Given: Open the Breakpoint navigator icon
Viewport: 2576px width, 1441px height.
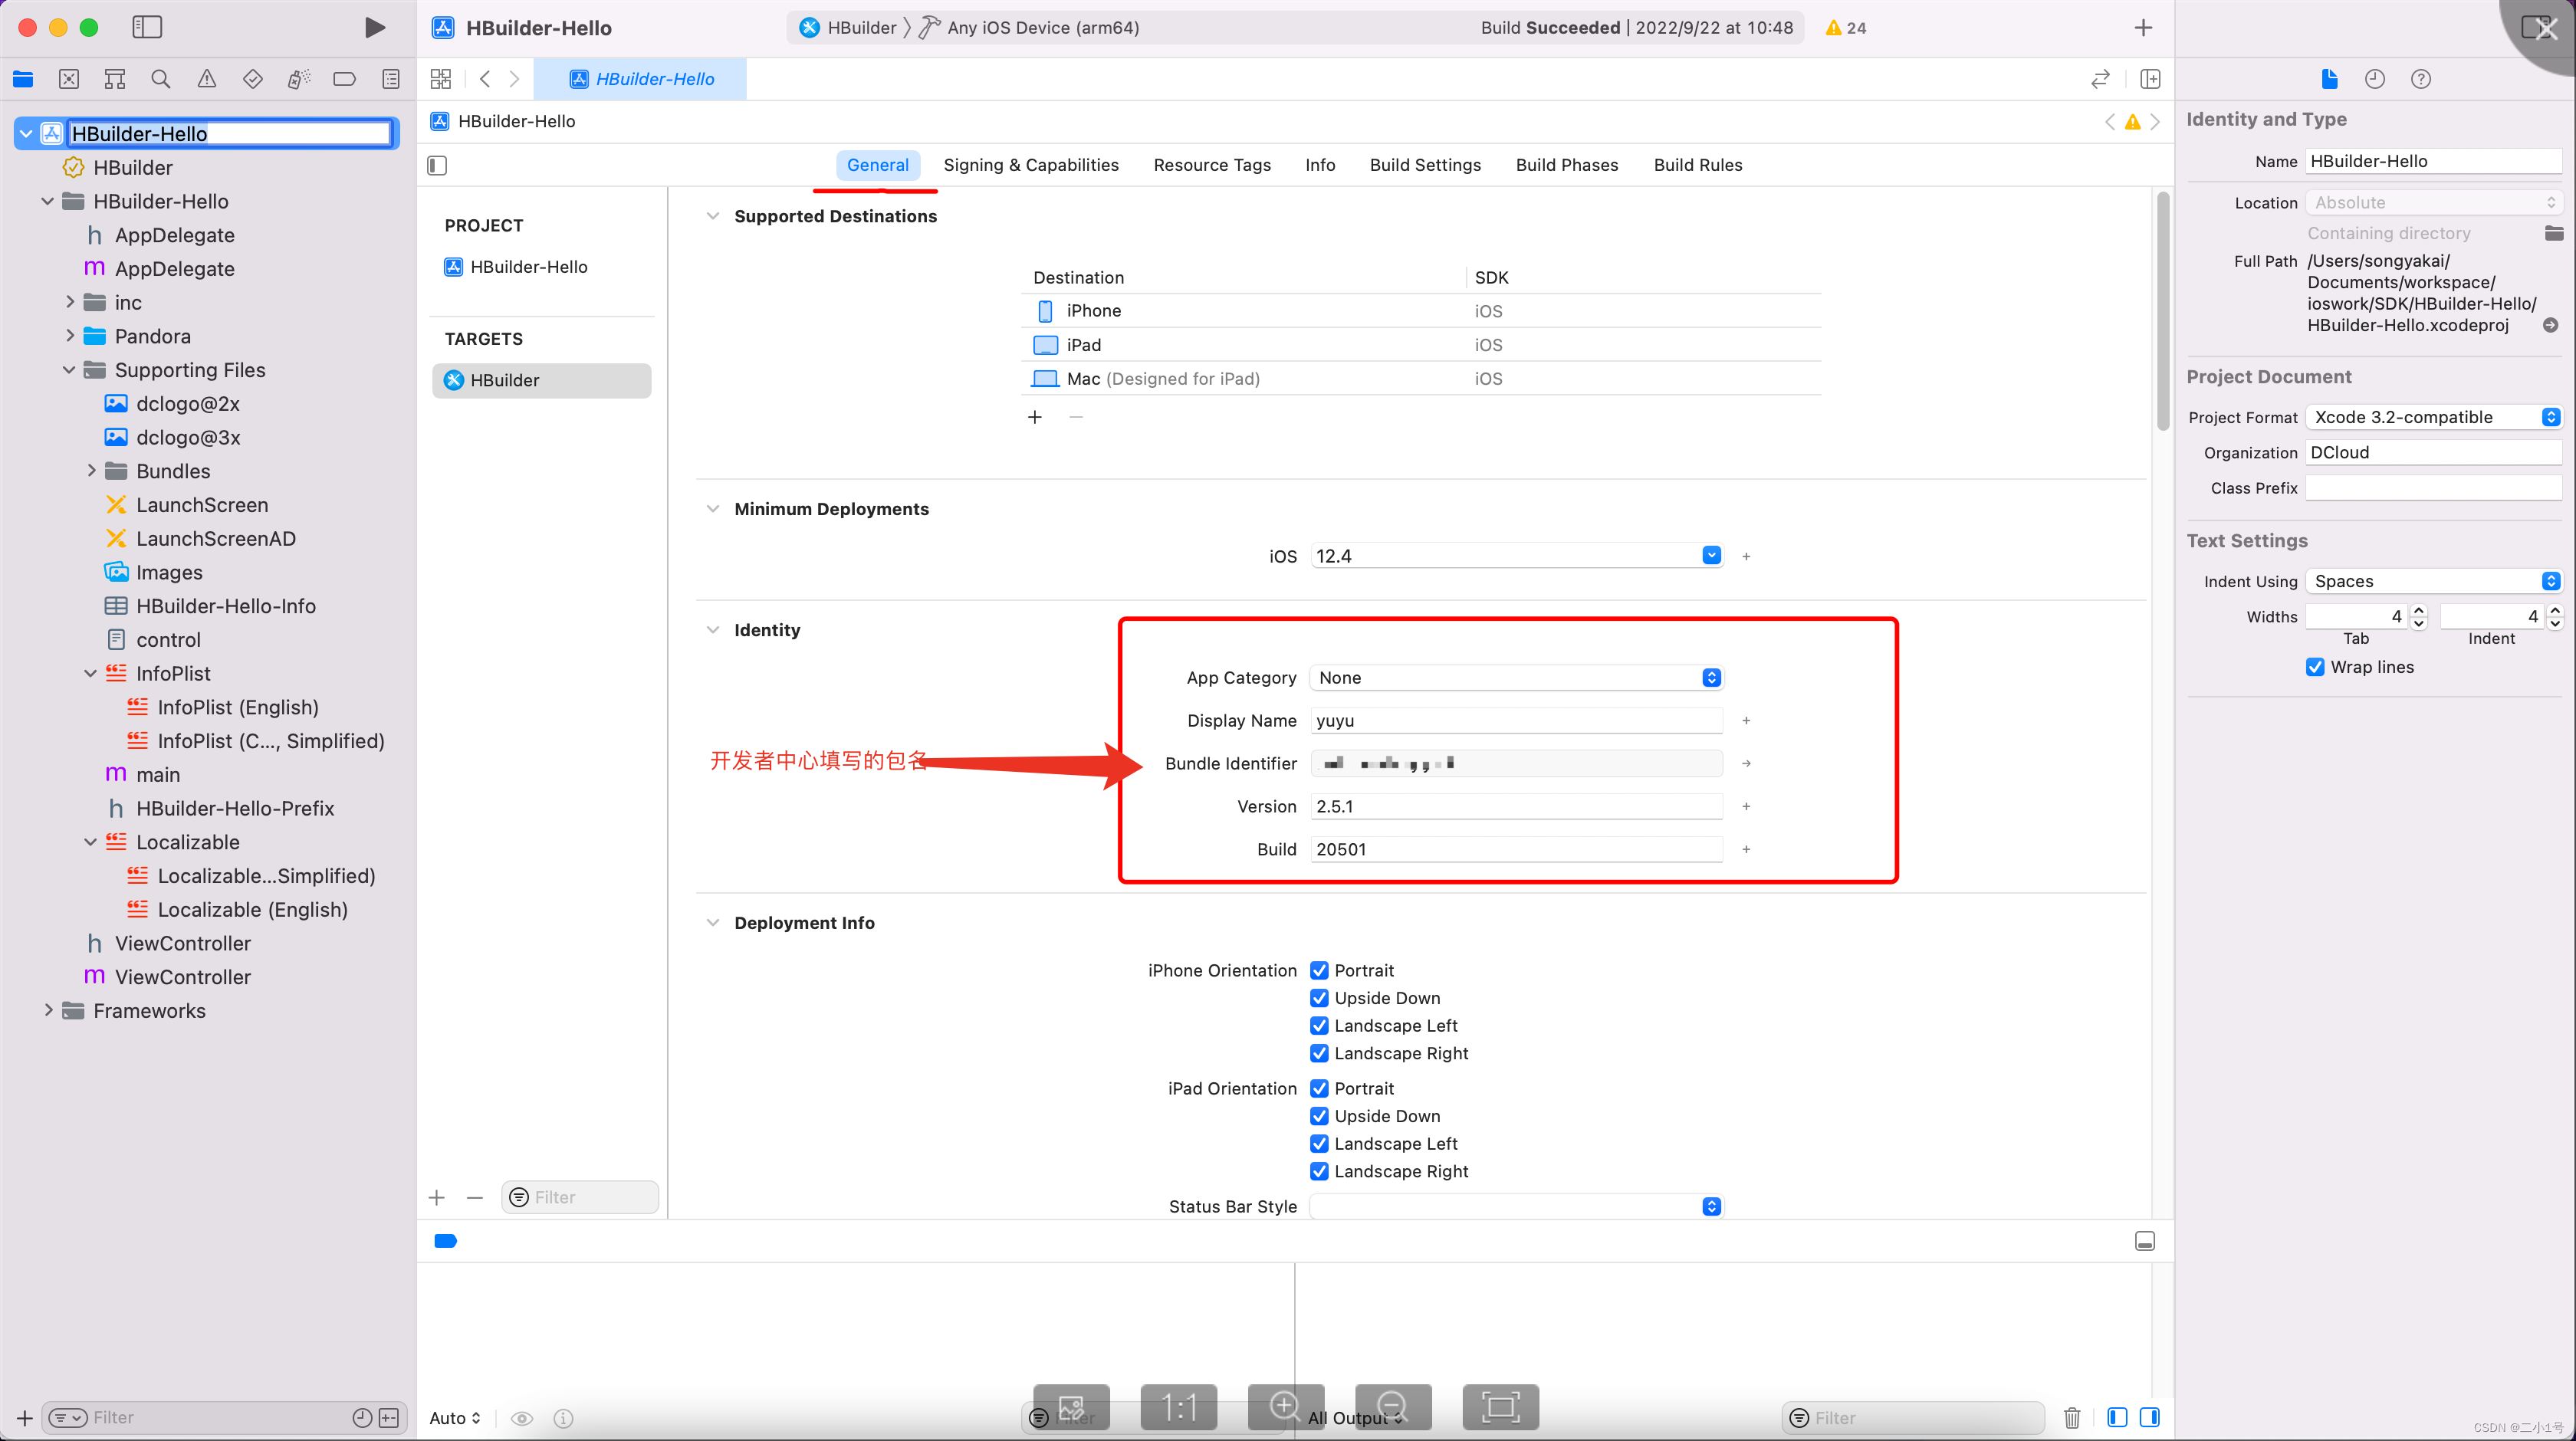Looking at the screenshot, I should pos(344,79).
